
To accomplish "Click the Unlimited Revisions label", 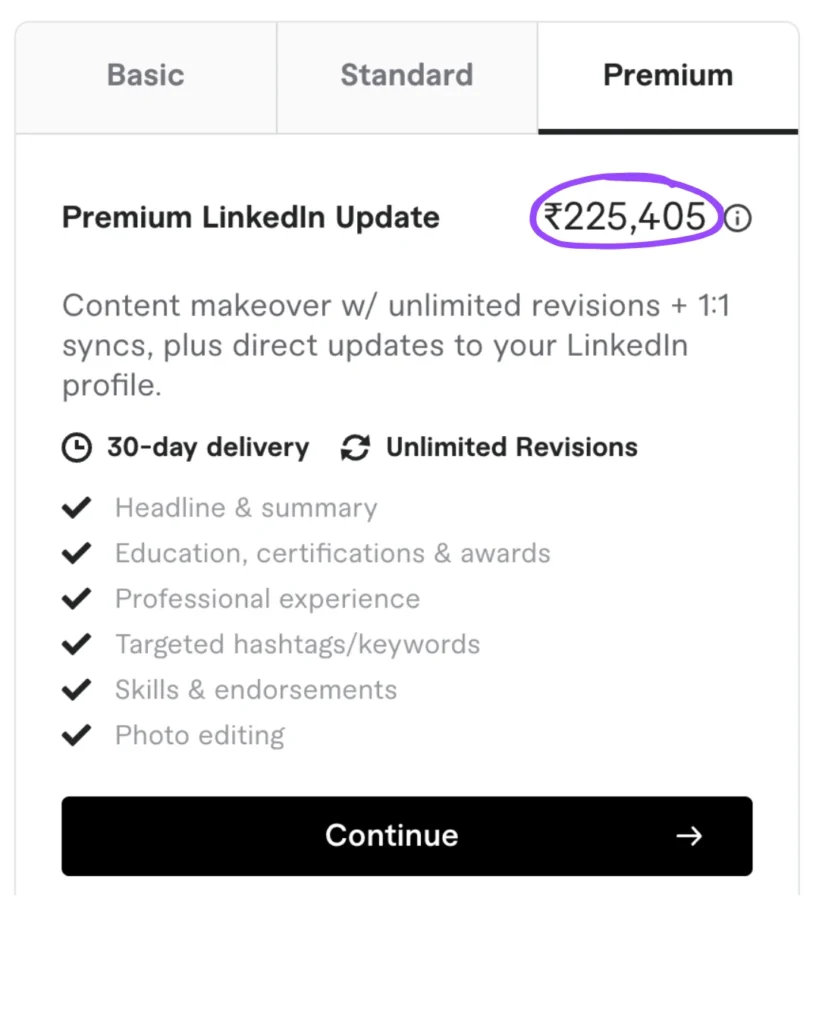I will pos(512,447).
